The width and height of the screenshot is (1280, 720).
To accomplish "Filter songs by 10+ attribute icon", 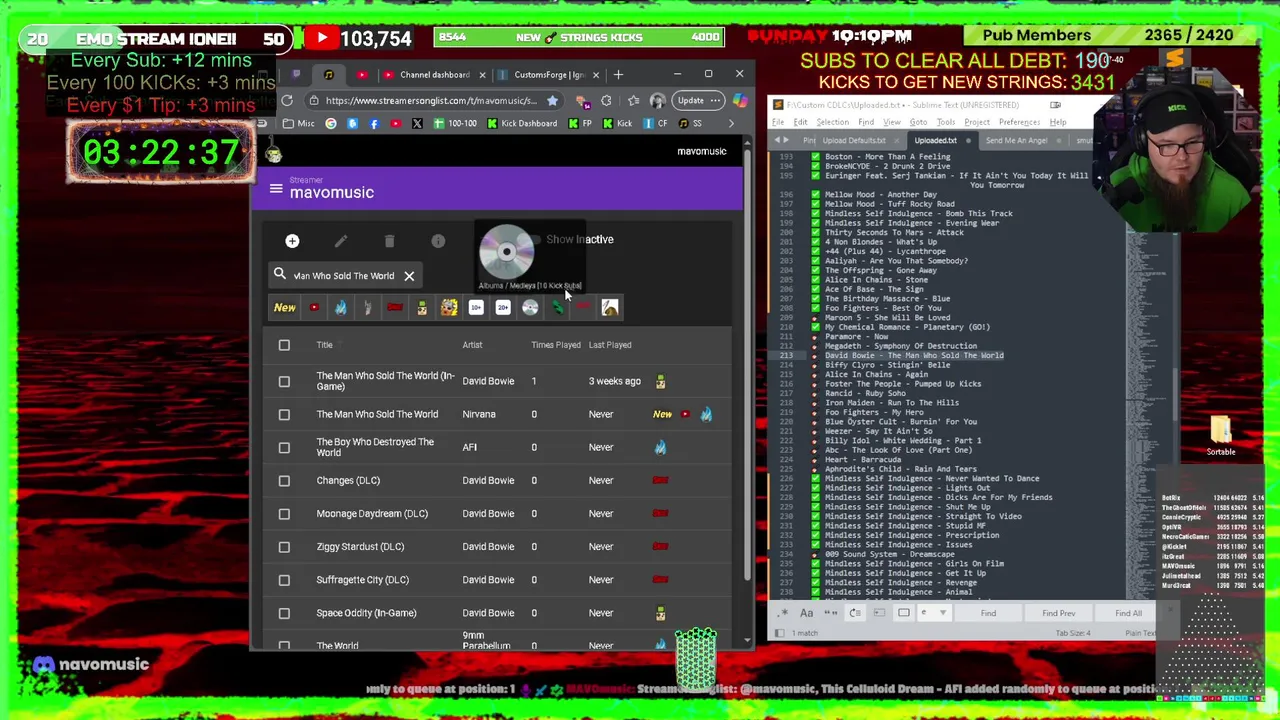I will point(476,308).
